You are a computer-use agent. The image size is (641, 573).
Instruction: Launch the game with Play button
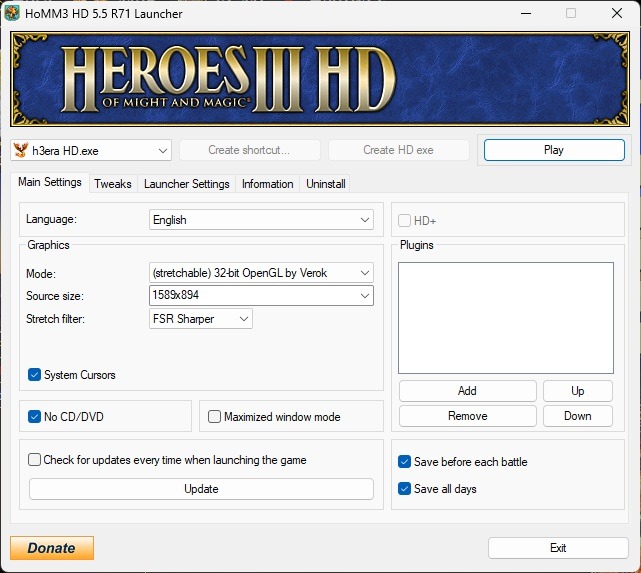[x=554, y=150]
